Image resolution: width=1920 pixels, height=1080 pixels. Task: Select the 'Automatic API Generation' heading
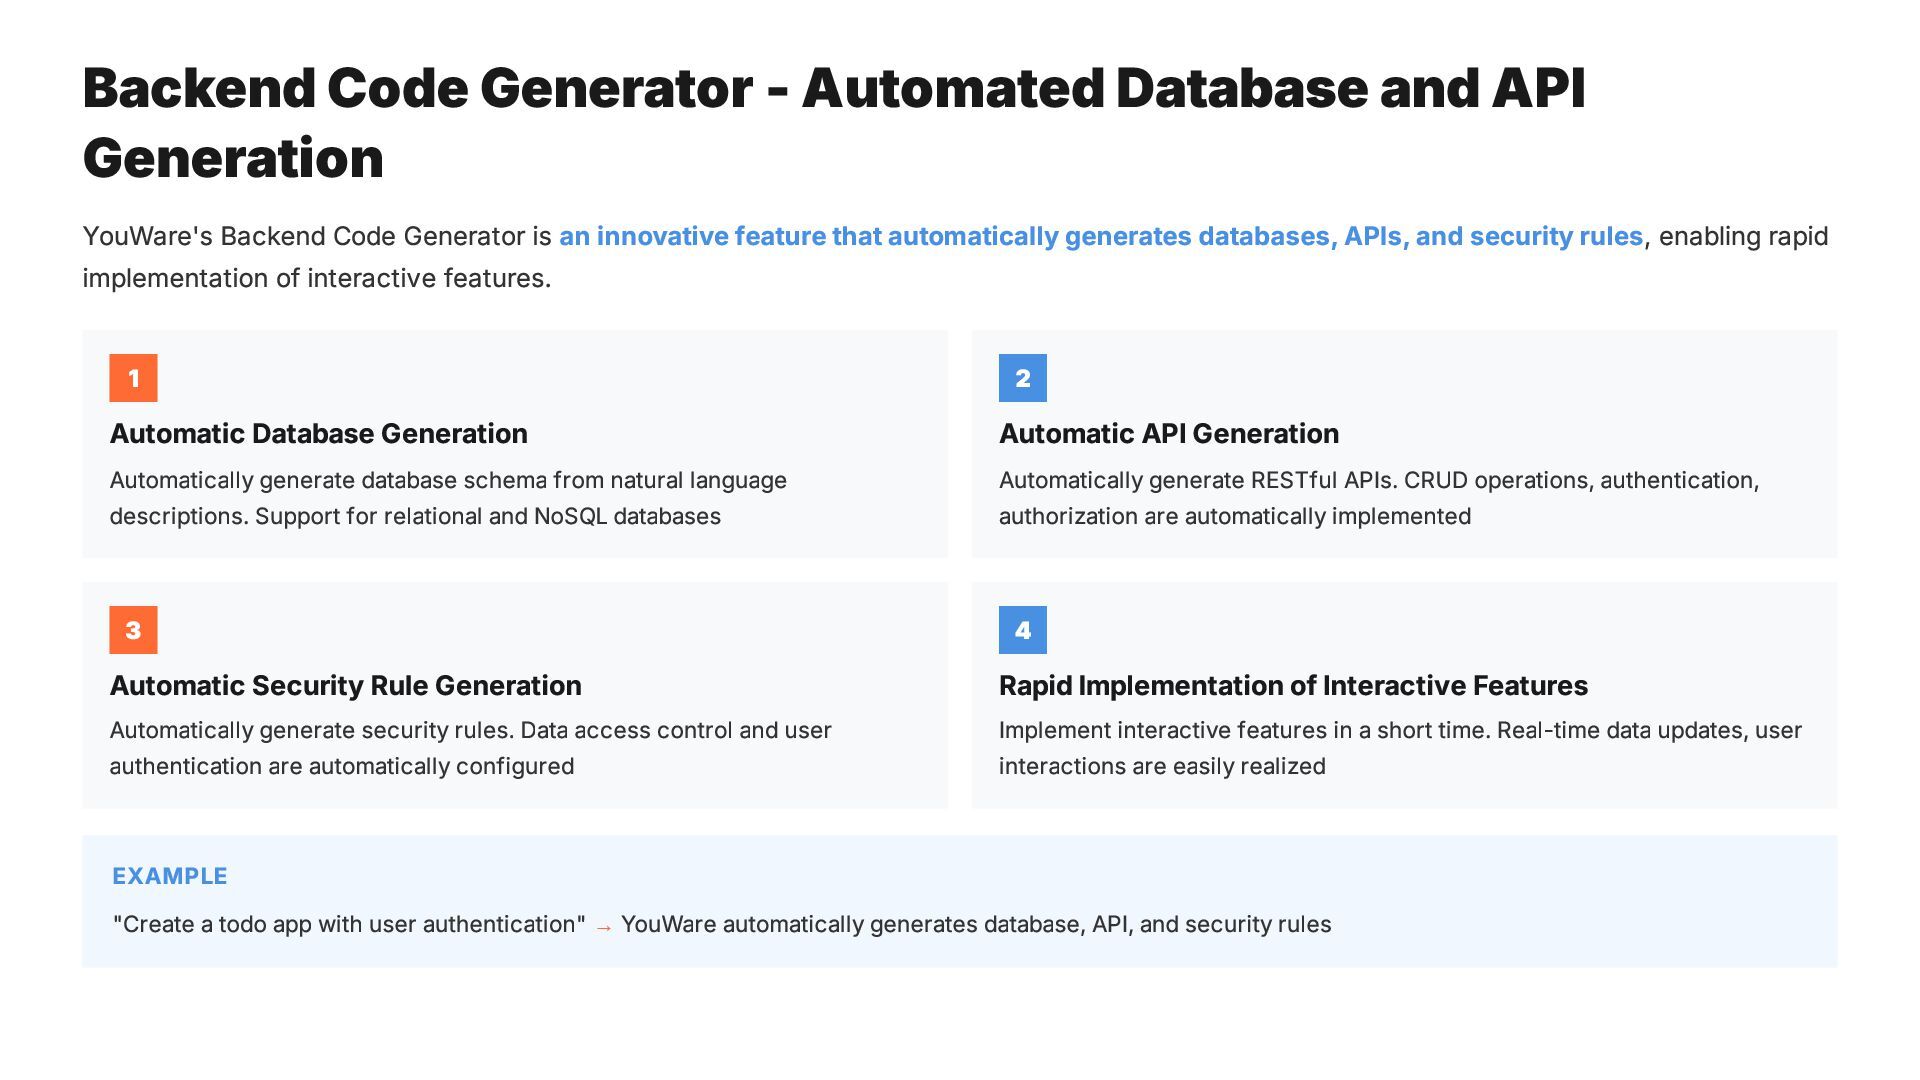pyautogui.click(x=1168, y=434)
